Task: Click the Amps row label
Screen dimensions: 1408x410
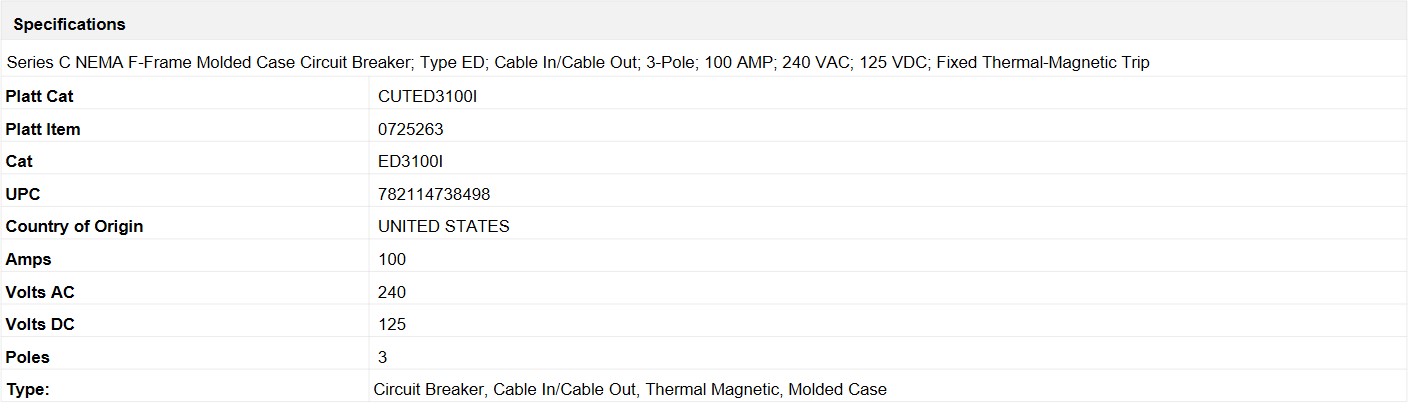Action: click(x=28, y=259)
